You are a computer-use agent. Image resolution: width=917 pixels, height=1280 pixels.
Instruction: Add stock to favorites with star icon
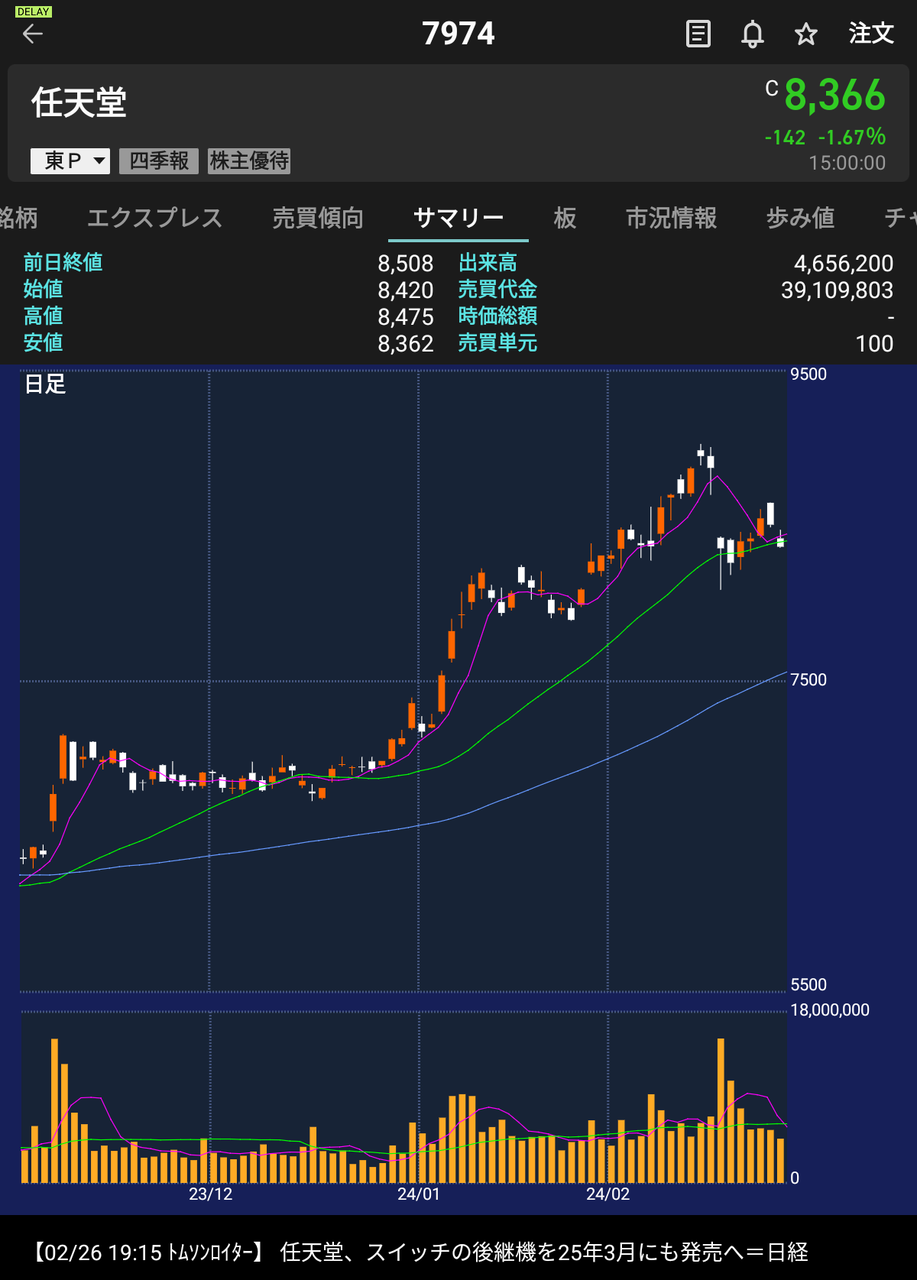[x=806, y=34]
